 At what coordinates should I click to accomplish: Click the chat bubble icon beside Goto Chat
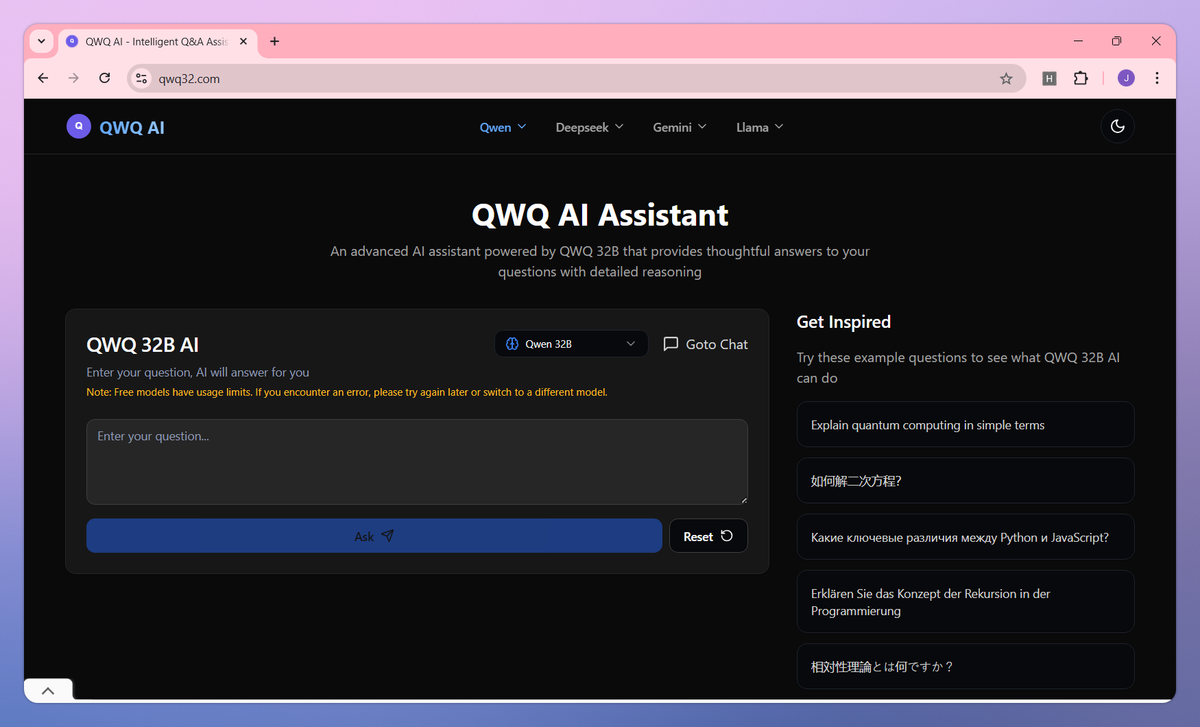671,344
